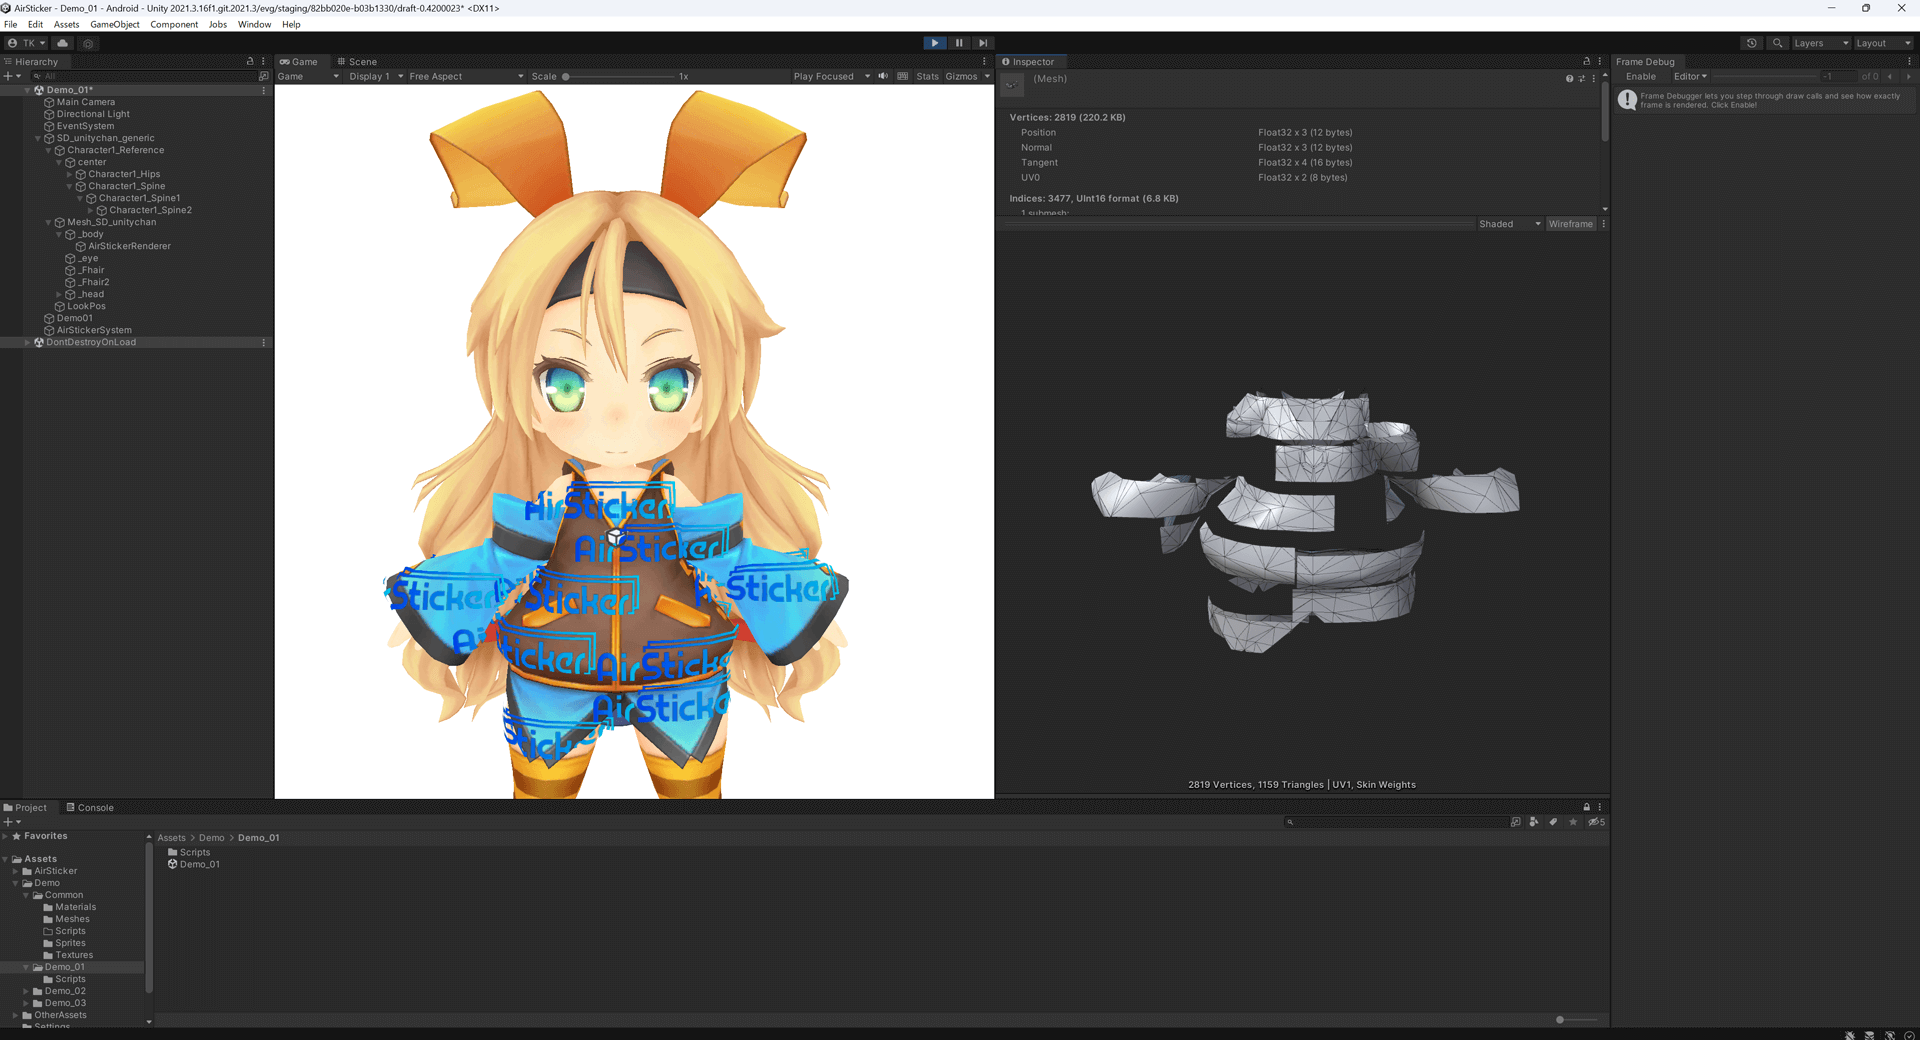
Task: Toggle hidden packages eye icon
Action: click(x=1596, y=822)
